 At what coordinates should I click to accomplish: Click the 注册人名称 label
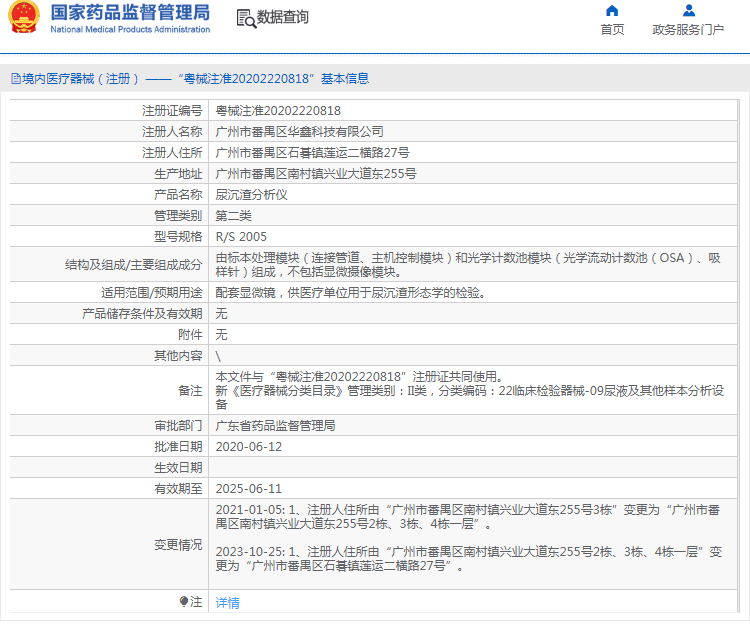coord(172,132)
